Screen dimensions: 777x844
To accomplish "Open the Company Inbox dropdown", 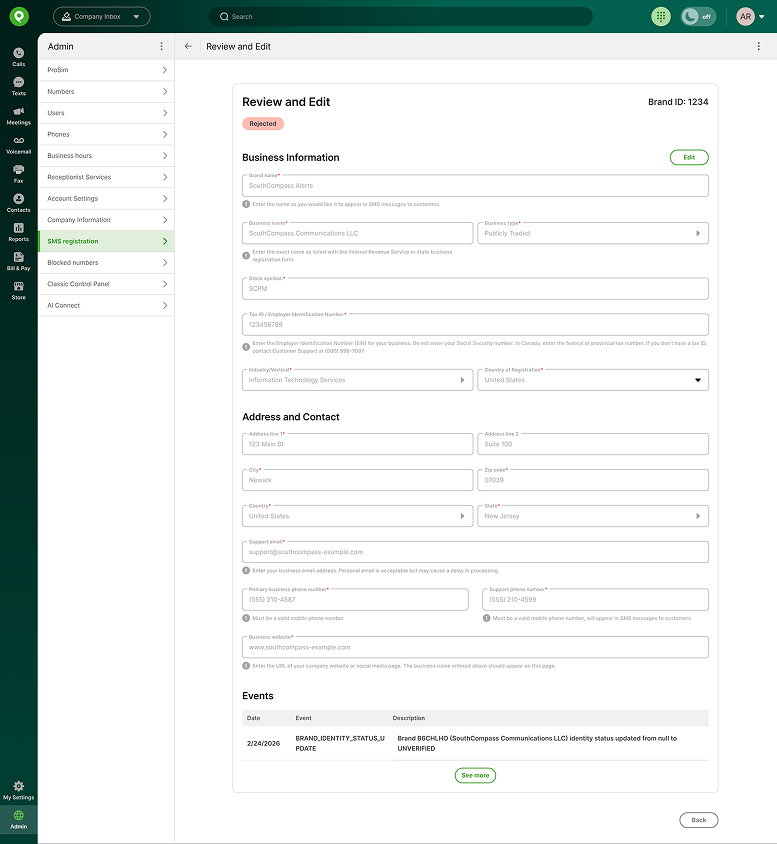I will [x=101, y=17].
